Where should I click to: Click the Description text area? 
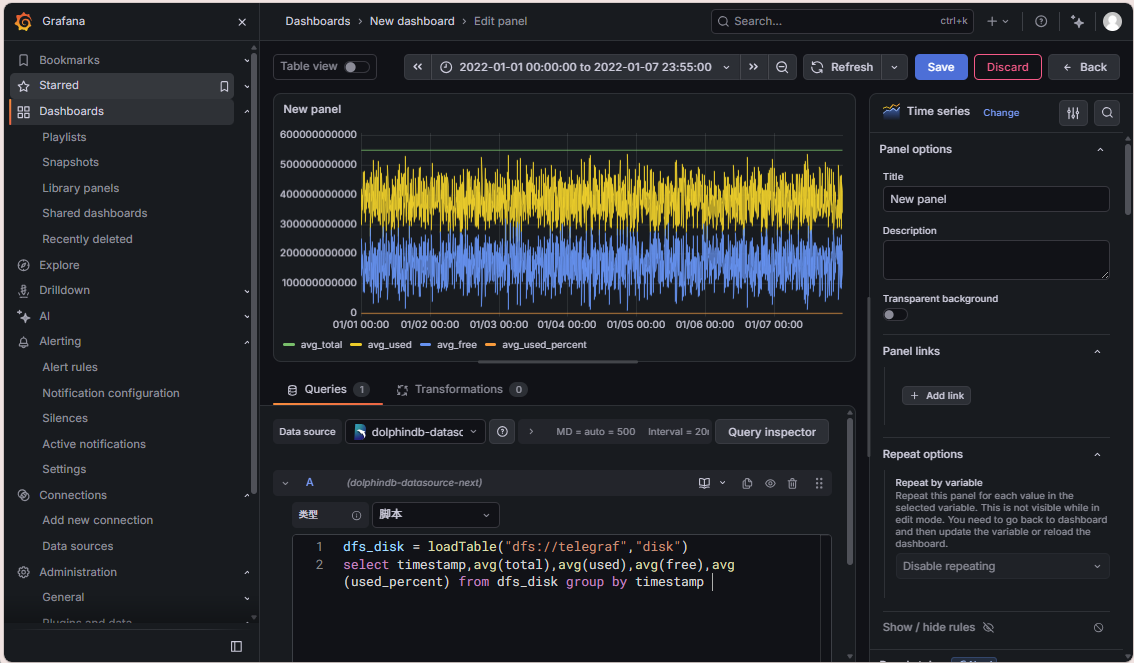click(996, 260)
